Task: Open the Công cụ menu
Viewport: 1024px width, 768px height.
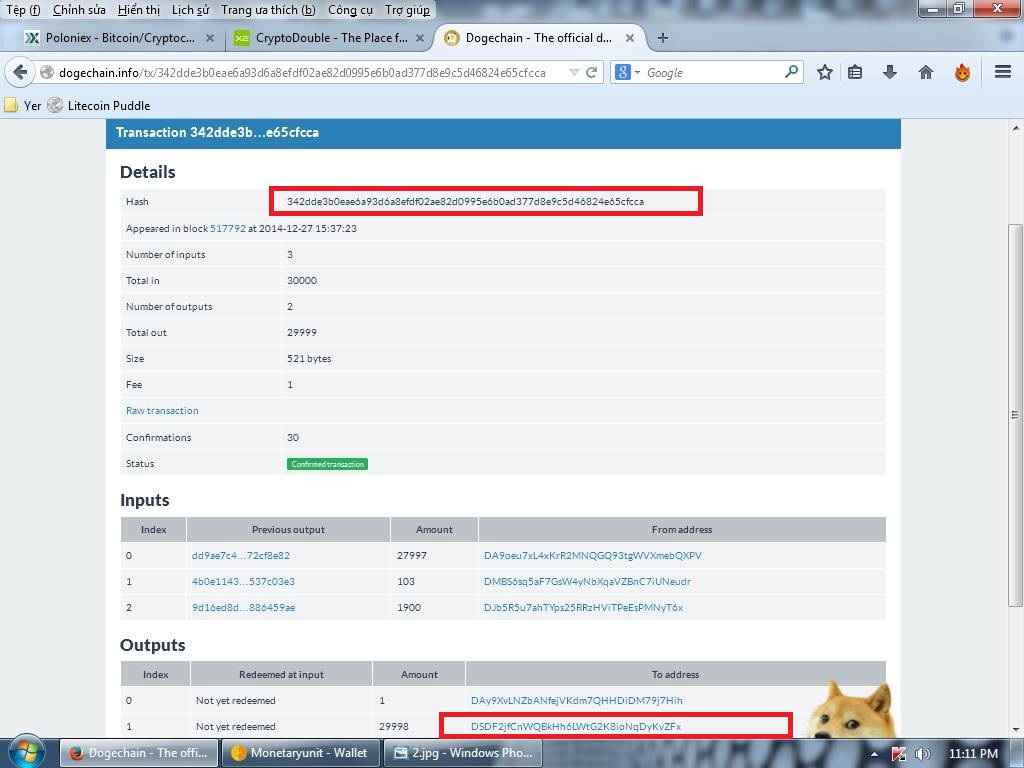Action: [x=350, y=10]
